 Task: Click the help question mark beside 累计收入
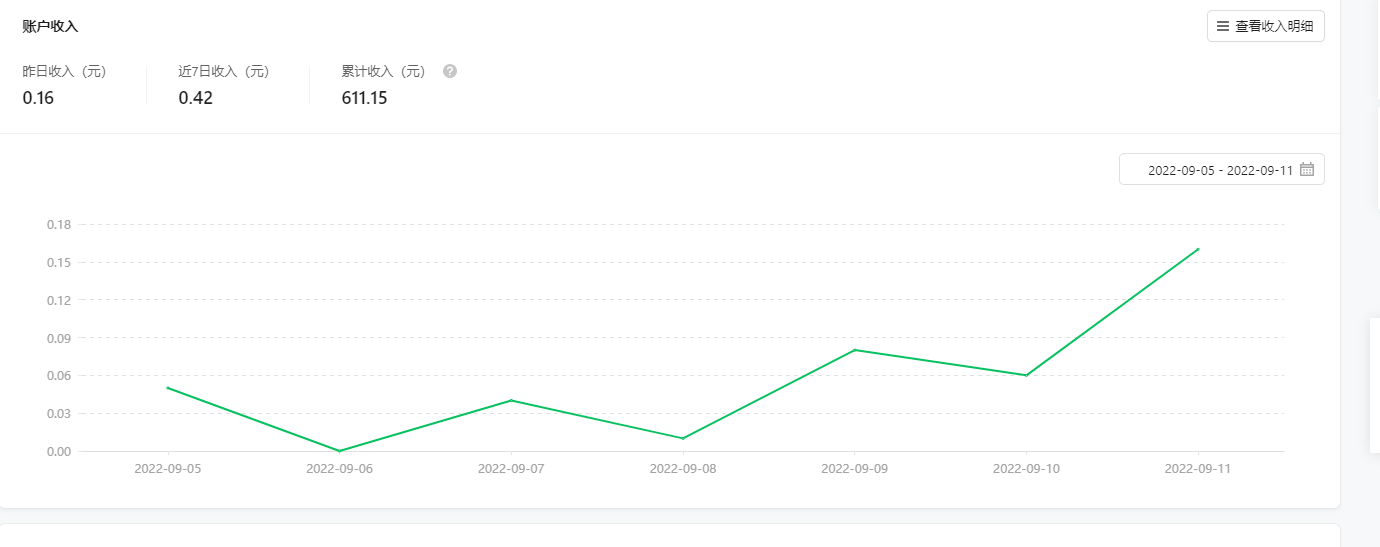click(450, 71)
